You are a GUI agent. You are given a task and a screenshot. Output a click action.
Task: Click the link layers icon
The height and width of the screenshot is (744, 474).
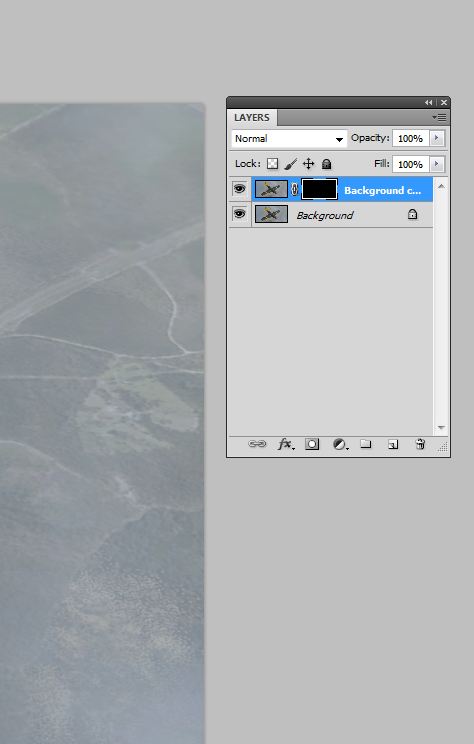pos(257,444)
